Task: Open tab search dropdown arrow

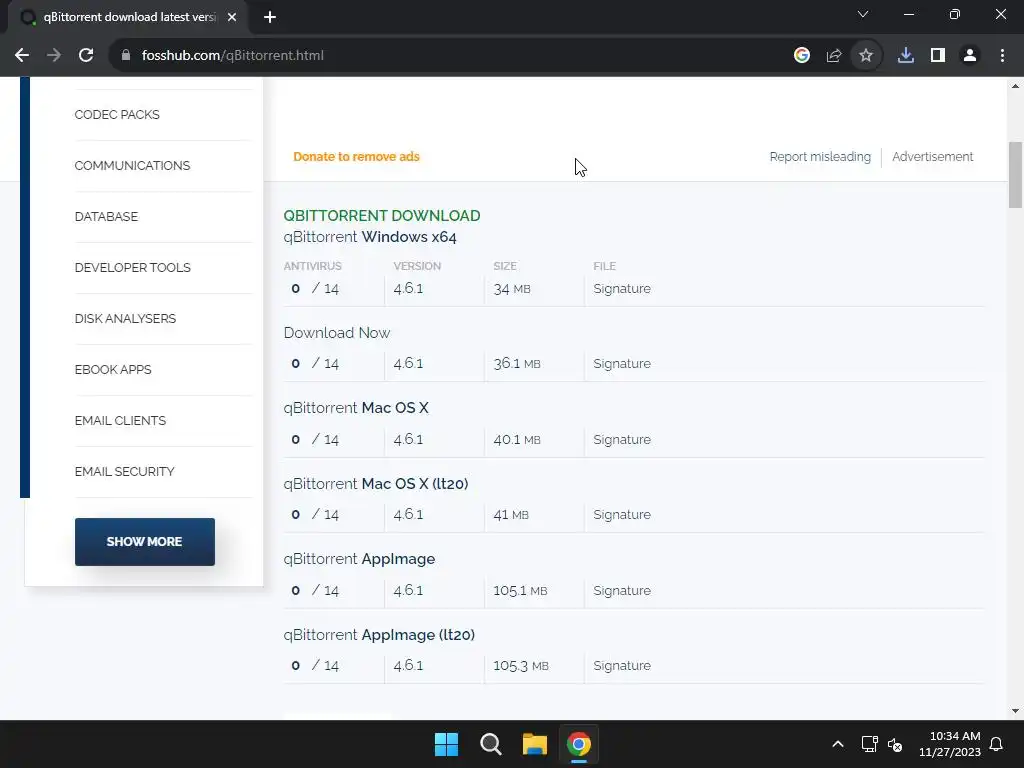Action: (x=863, y=14)
